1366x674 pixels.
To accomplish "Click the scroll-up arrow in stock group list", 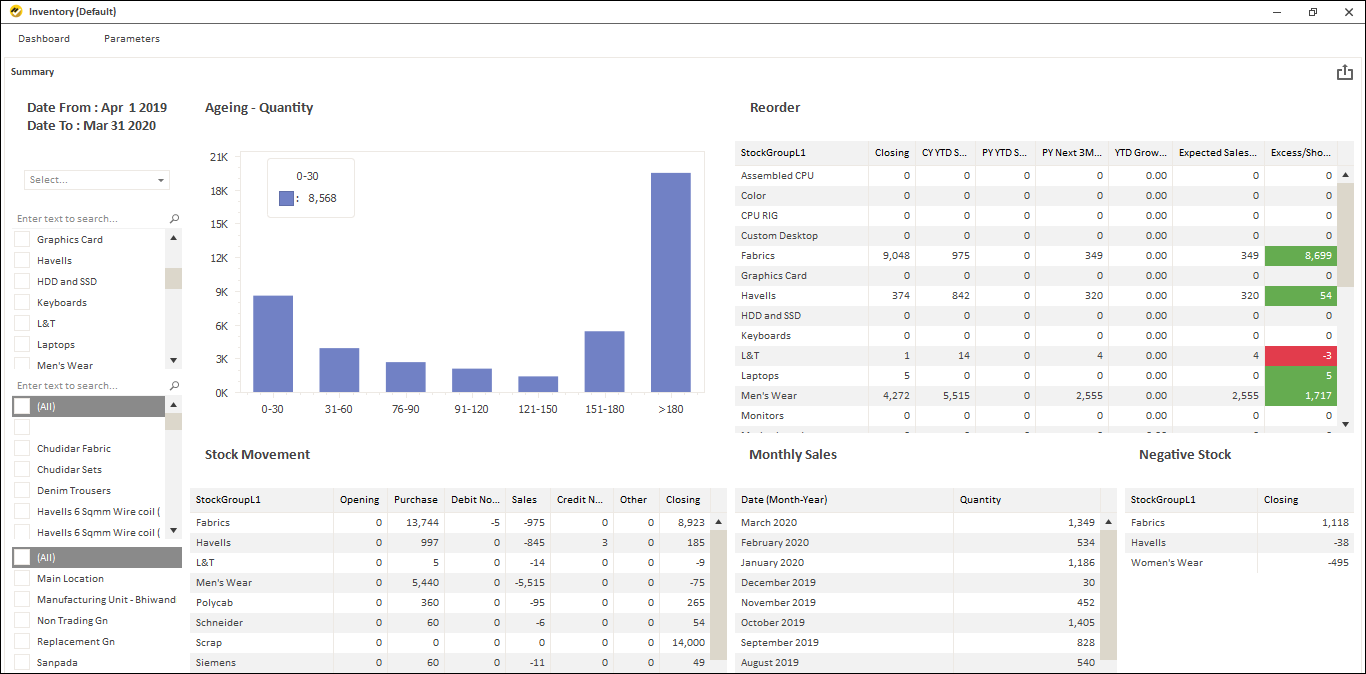I will tap(173, 237).
